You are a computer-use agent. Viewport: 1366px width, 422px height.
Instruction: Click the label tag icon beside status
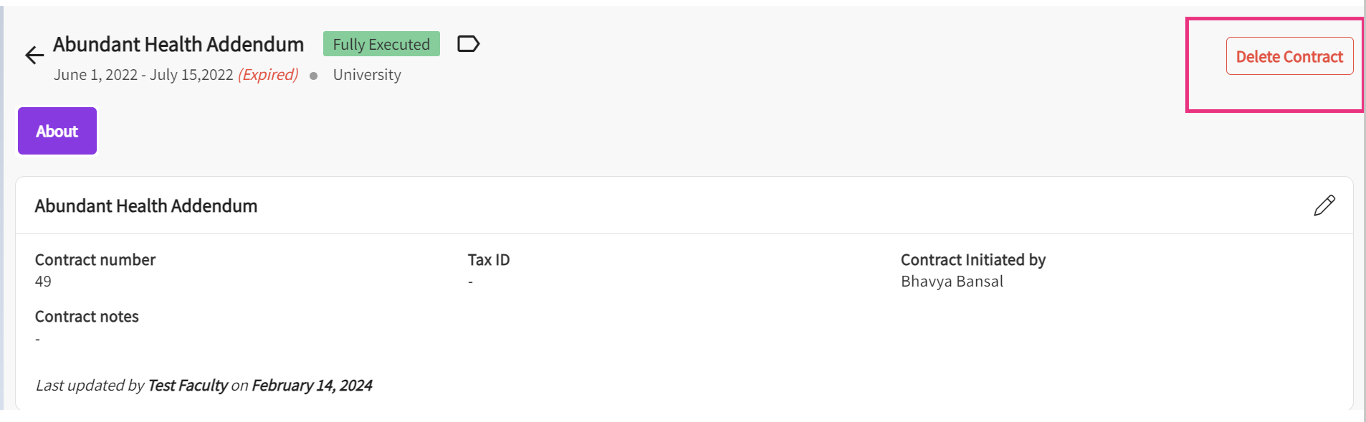[x=468, y=44]
